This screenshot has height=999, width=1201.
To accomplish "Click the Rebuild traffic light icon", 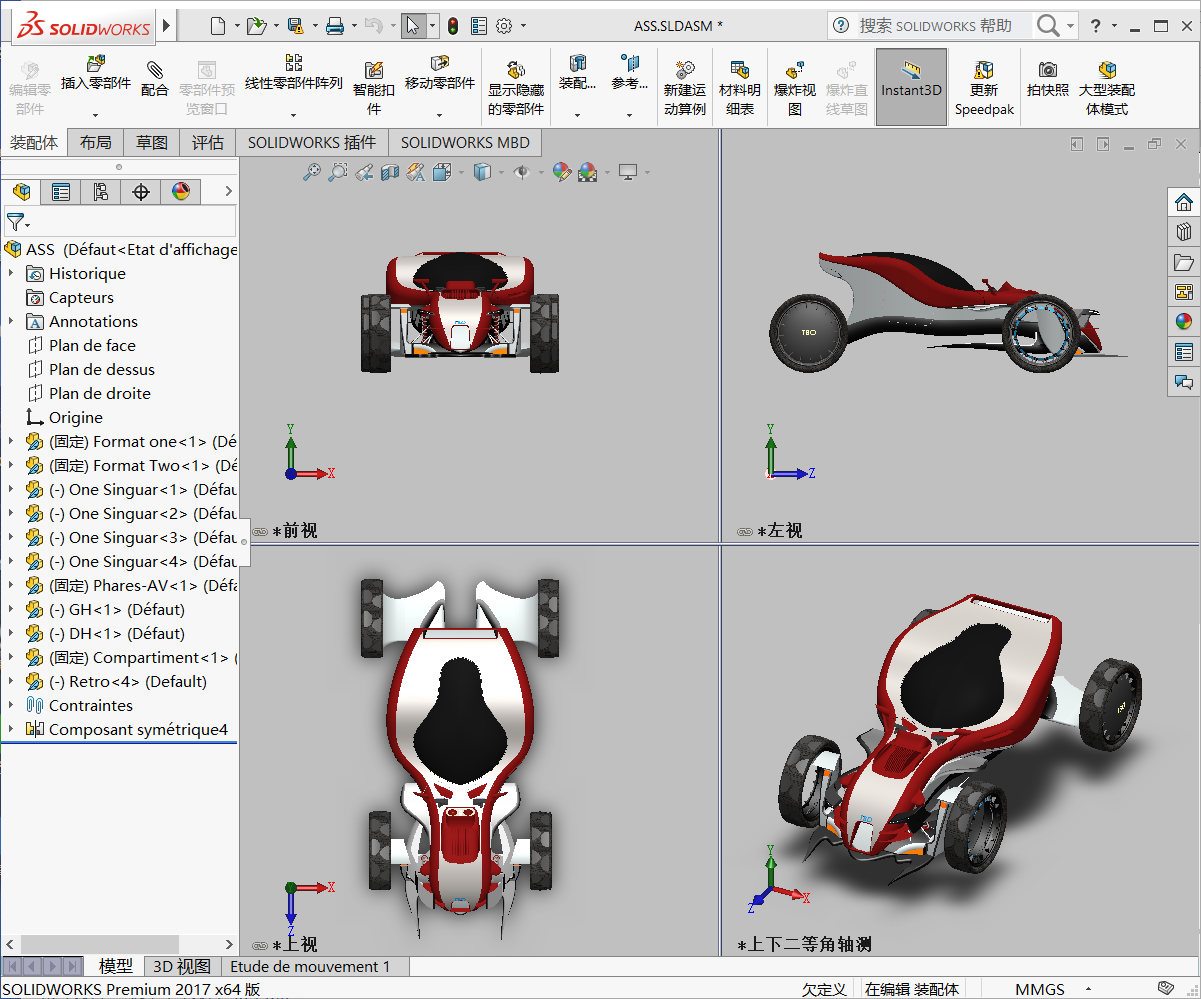I will tap(452, 26).
